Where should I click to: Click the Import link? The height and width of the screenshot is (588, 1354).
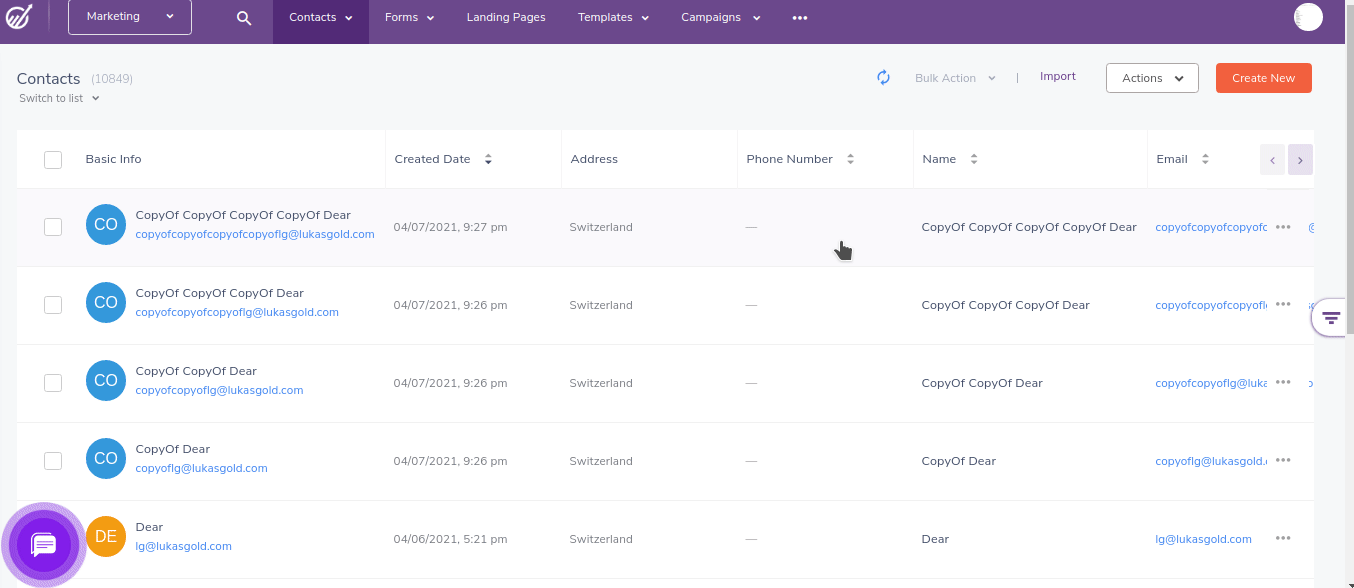pos(1058,76)
